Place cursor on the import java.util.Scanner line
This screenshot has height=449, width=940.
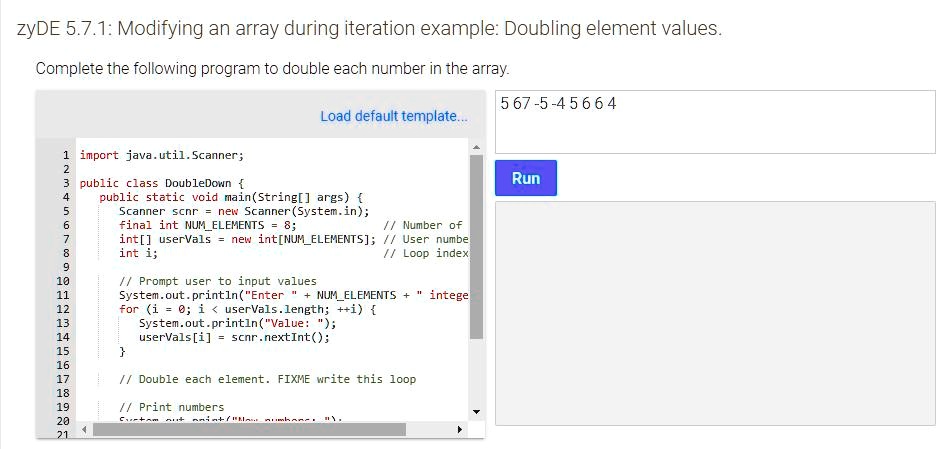[161, 155]
